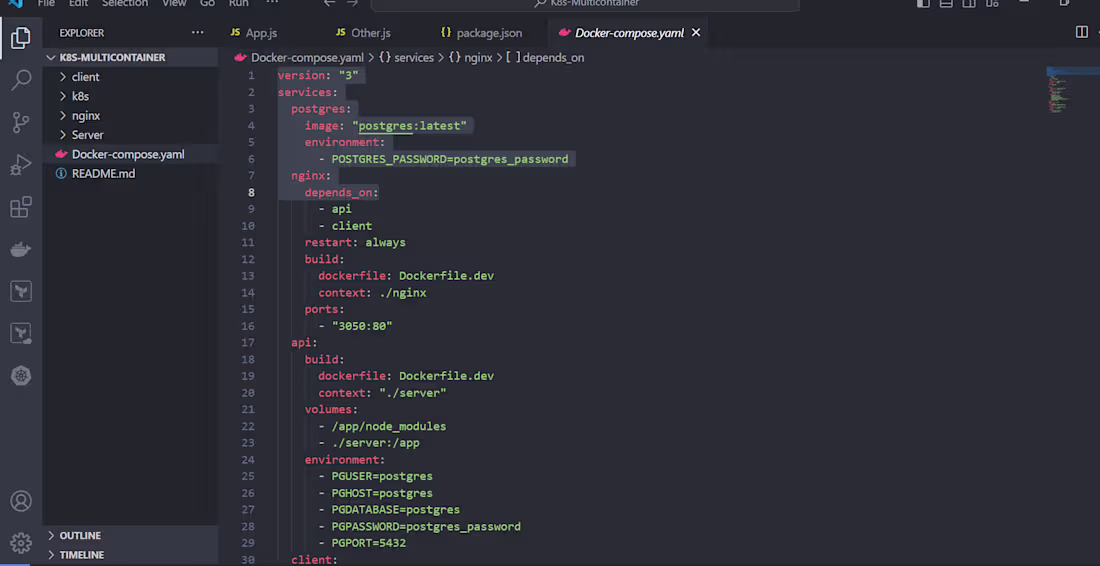
Task: Open the Run and Debug view
Action: point(21,165)
